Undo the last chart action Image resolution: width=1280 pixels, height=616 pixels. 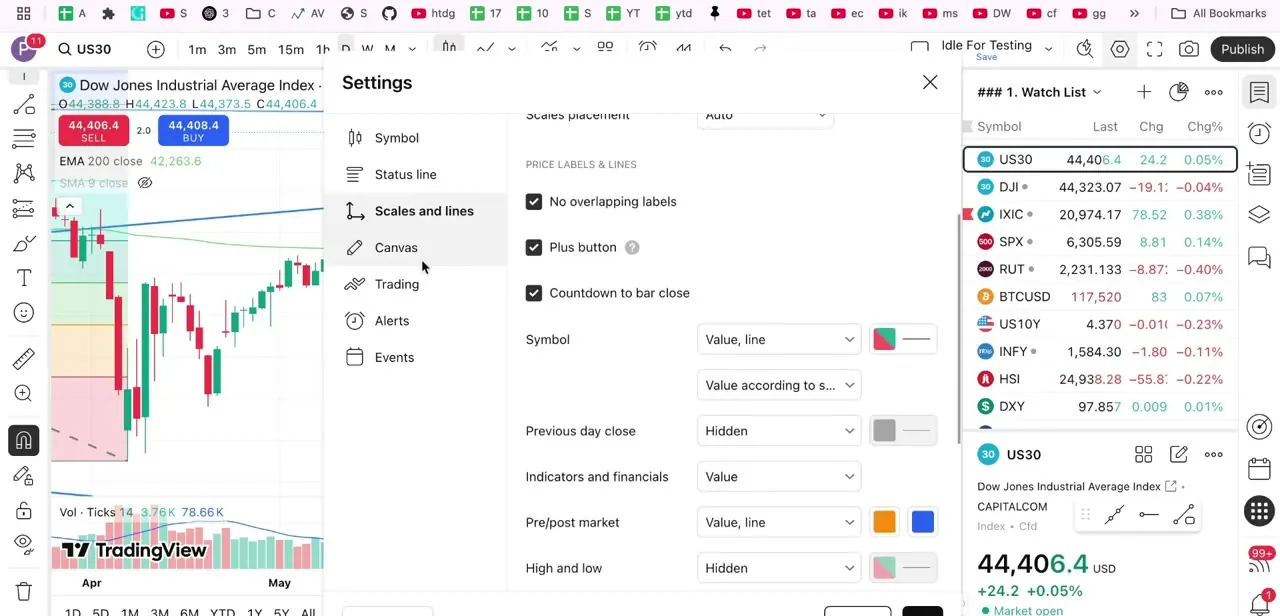[x=726, y=48]
